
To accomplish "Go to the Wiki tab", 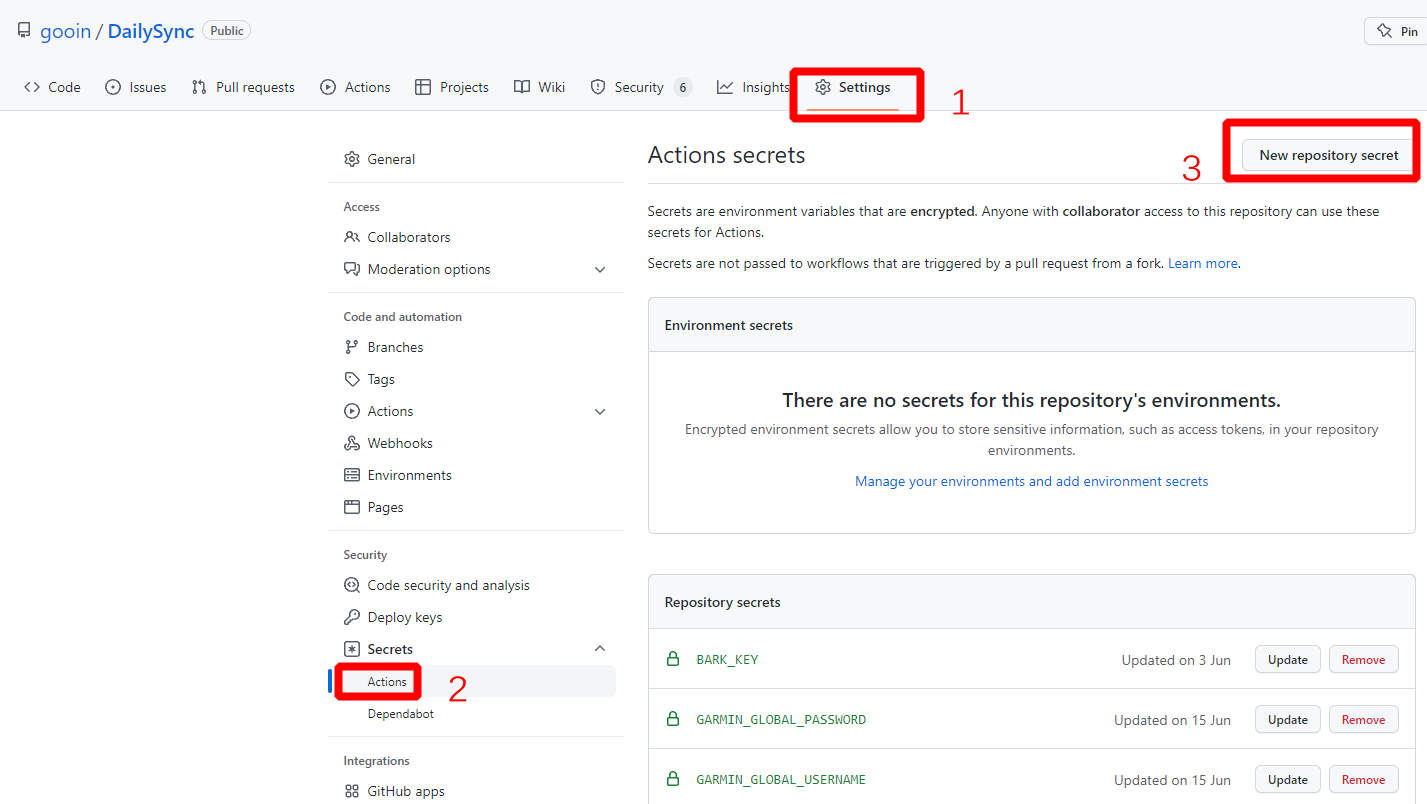I will (x=540, y=87).
